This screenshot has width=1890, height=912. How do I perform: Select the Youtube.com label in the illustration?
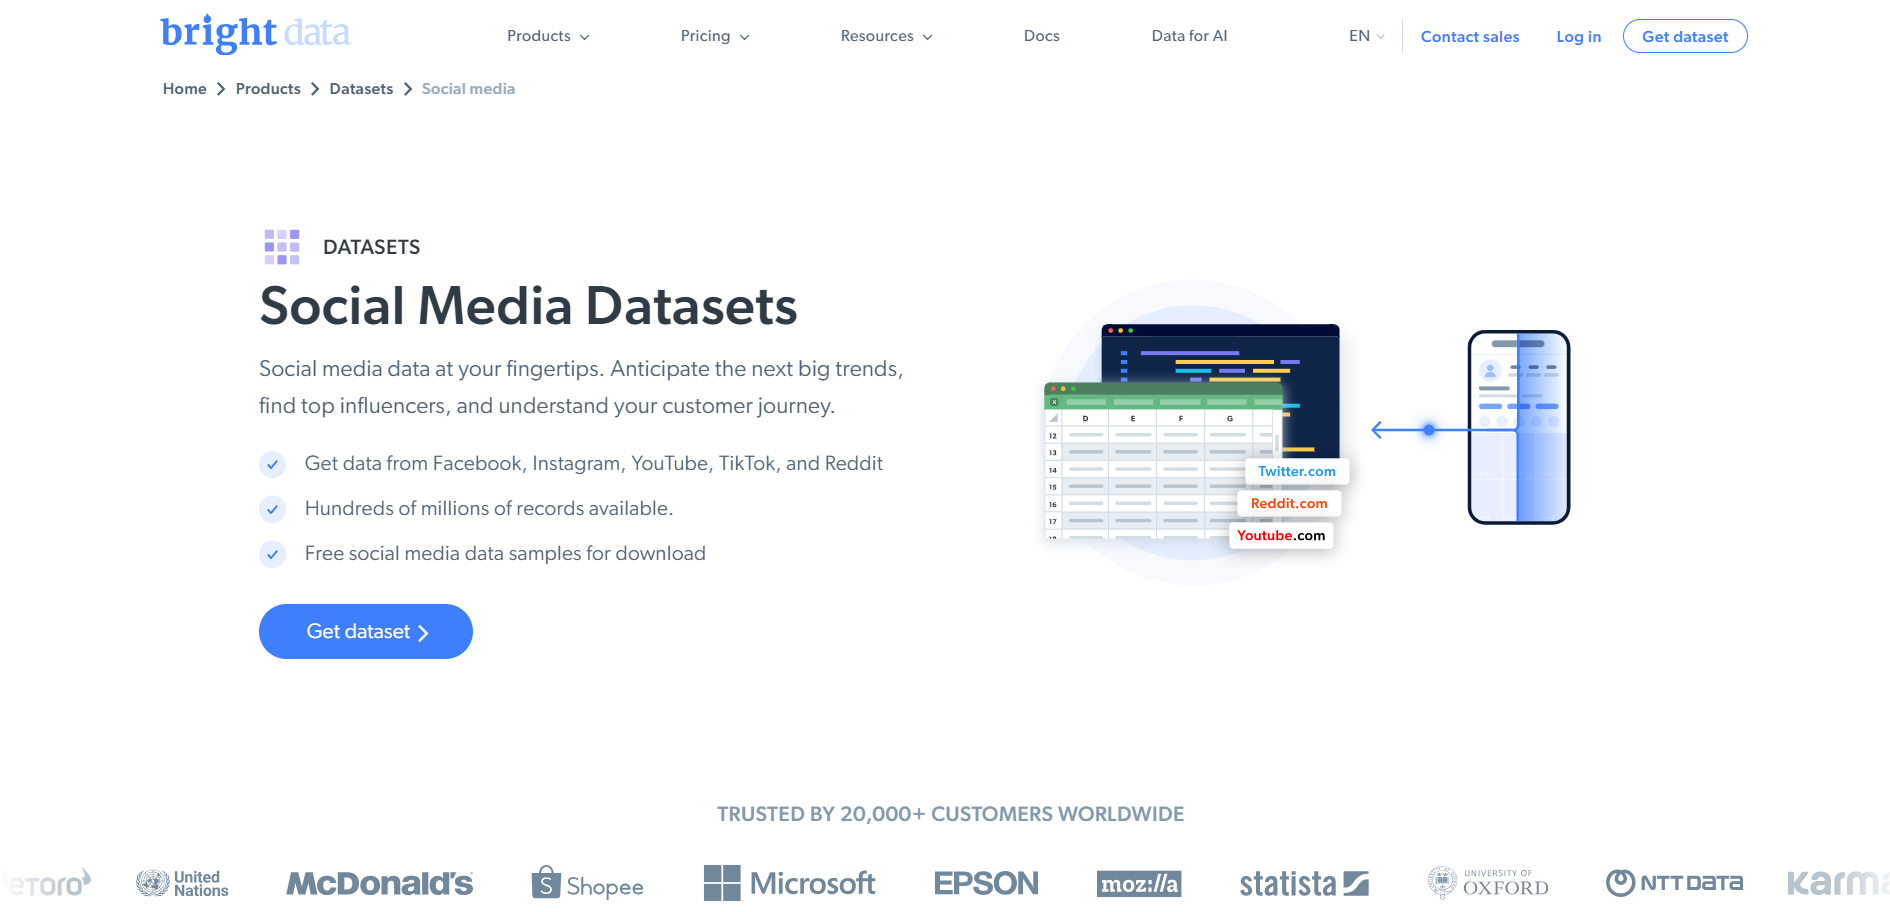tap(1281, 535)
